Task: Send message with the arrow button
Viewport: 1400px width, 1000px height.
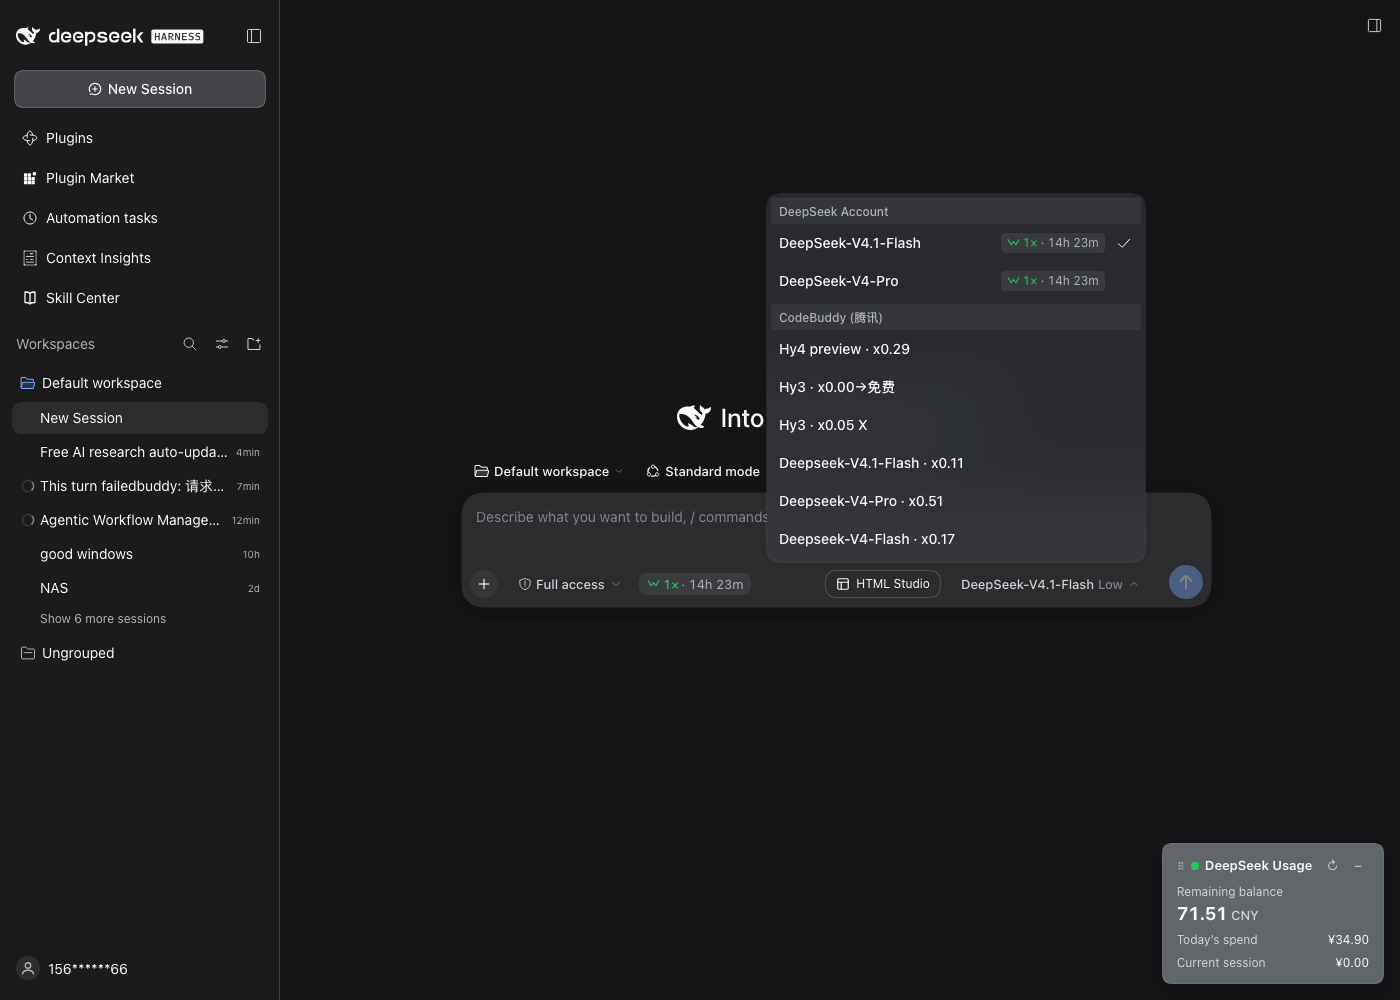Action: (x=1186, y=582)
